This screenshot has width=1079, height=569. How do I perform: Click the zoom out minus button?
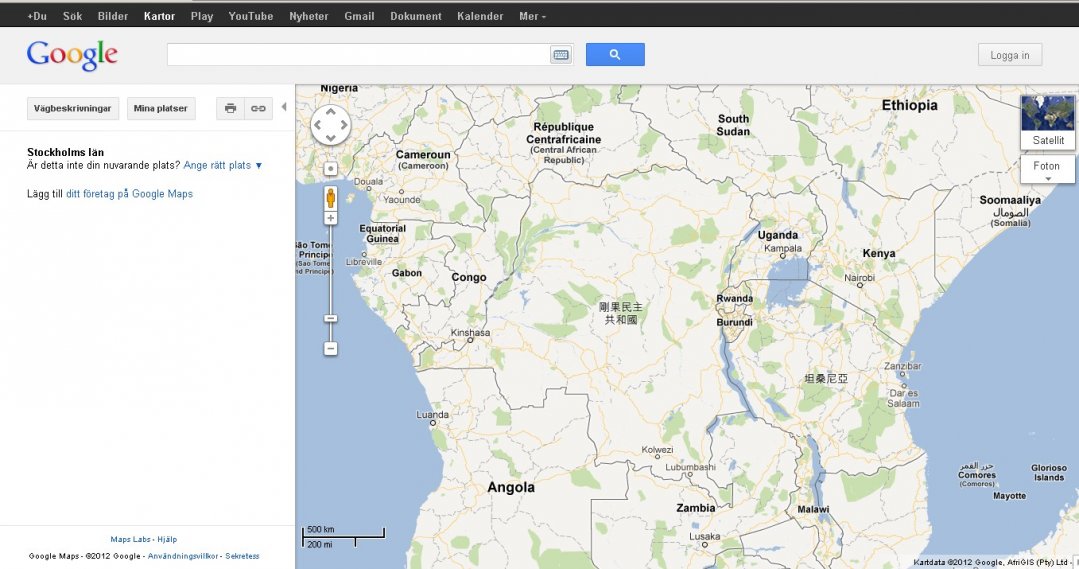[x=331, y=349]
